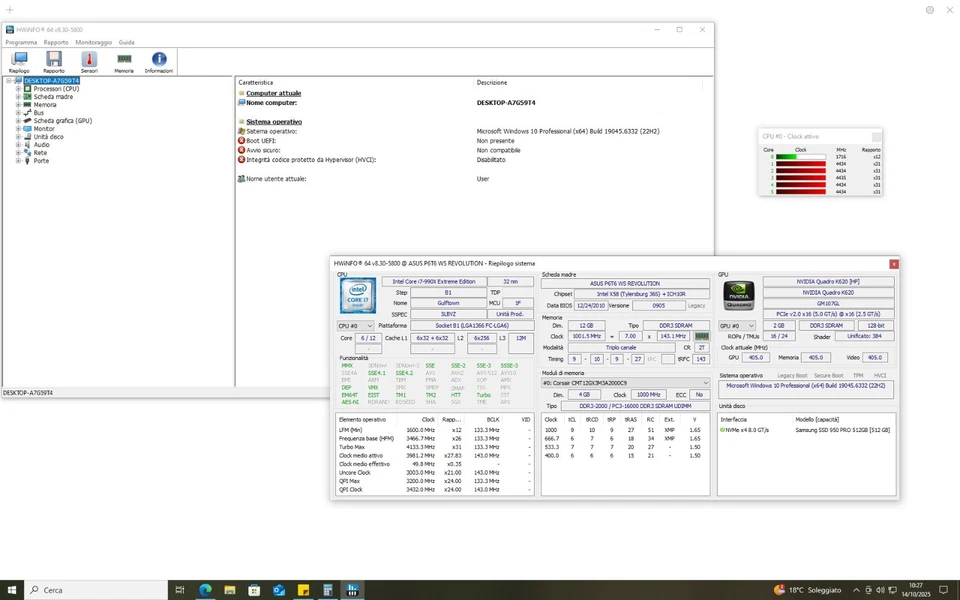
Task: Click the NVIDIA Quadro logo in GPU panel
Action: [739, 296]
